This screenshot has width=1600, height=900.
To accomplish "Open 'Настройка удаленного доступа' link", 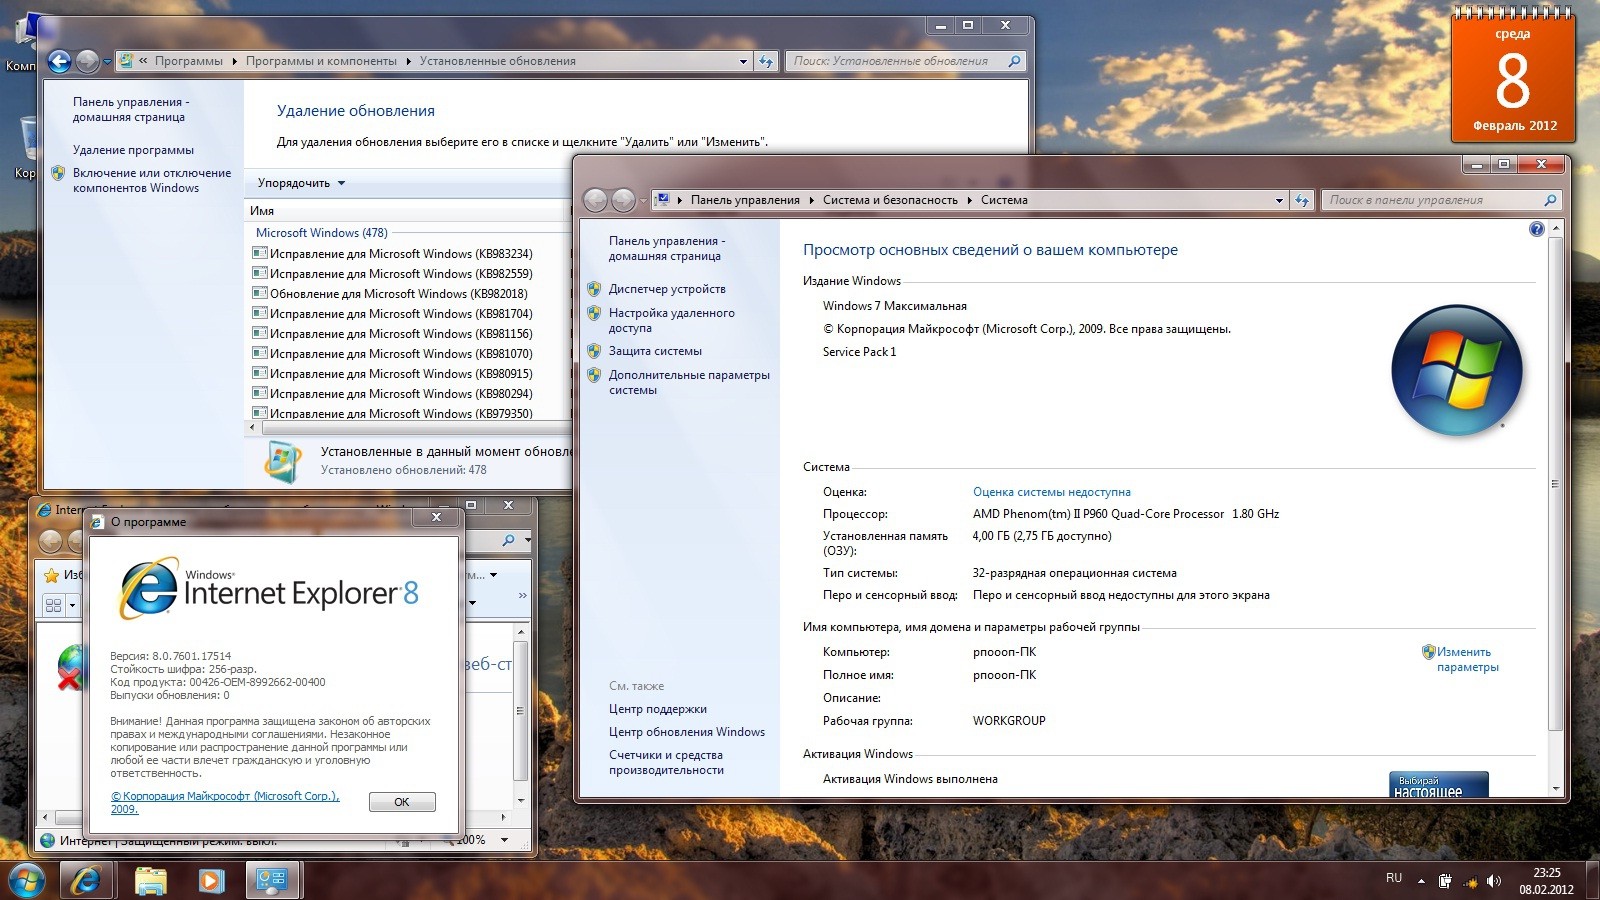I will (x=671, y=320).
